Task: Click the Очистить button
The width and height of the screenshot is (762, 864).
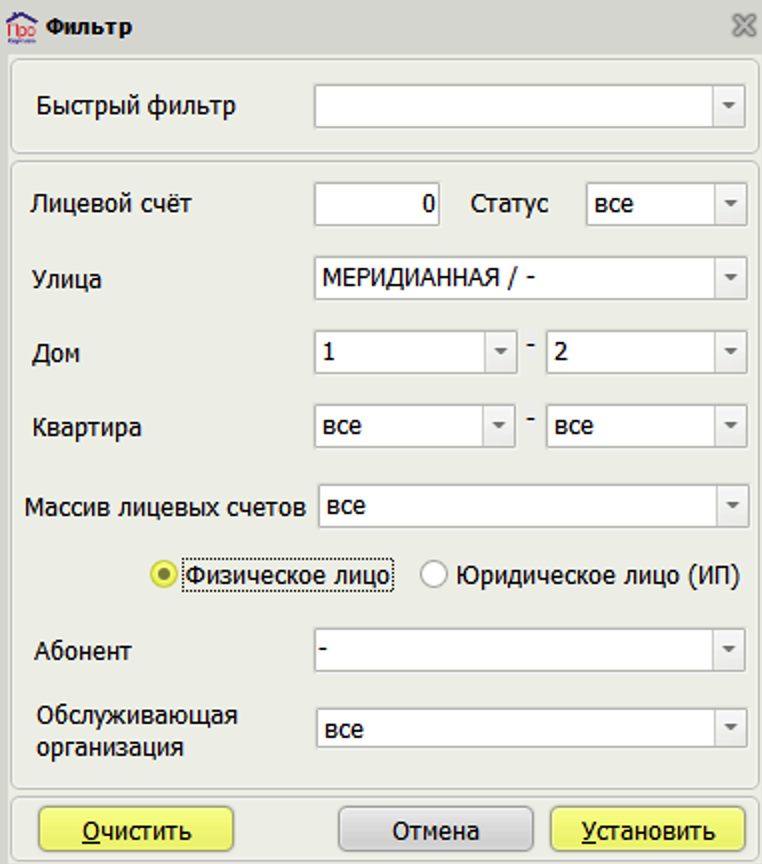Action: (136, 830)
